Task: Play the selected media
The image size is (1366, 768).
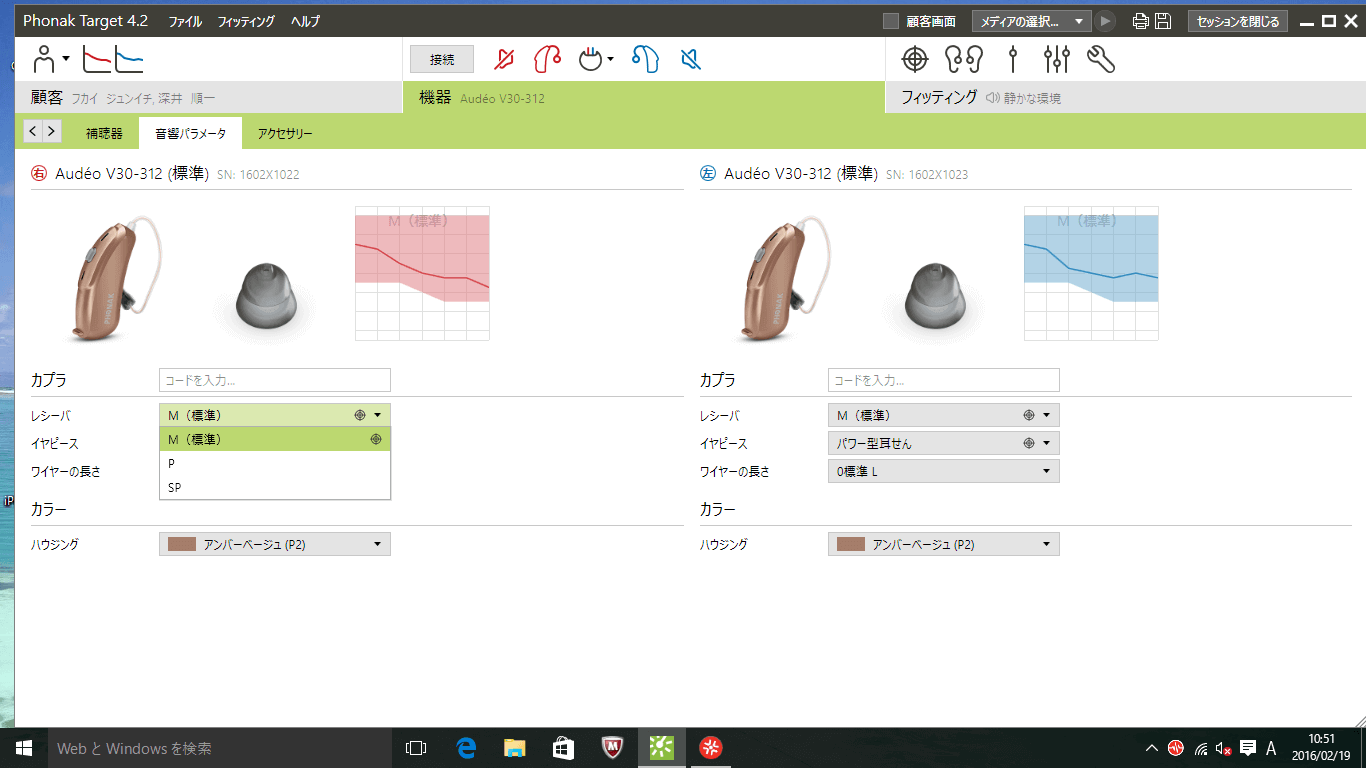Action: 1105,21
